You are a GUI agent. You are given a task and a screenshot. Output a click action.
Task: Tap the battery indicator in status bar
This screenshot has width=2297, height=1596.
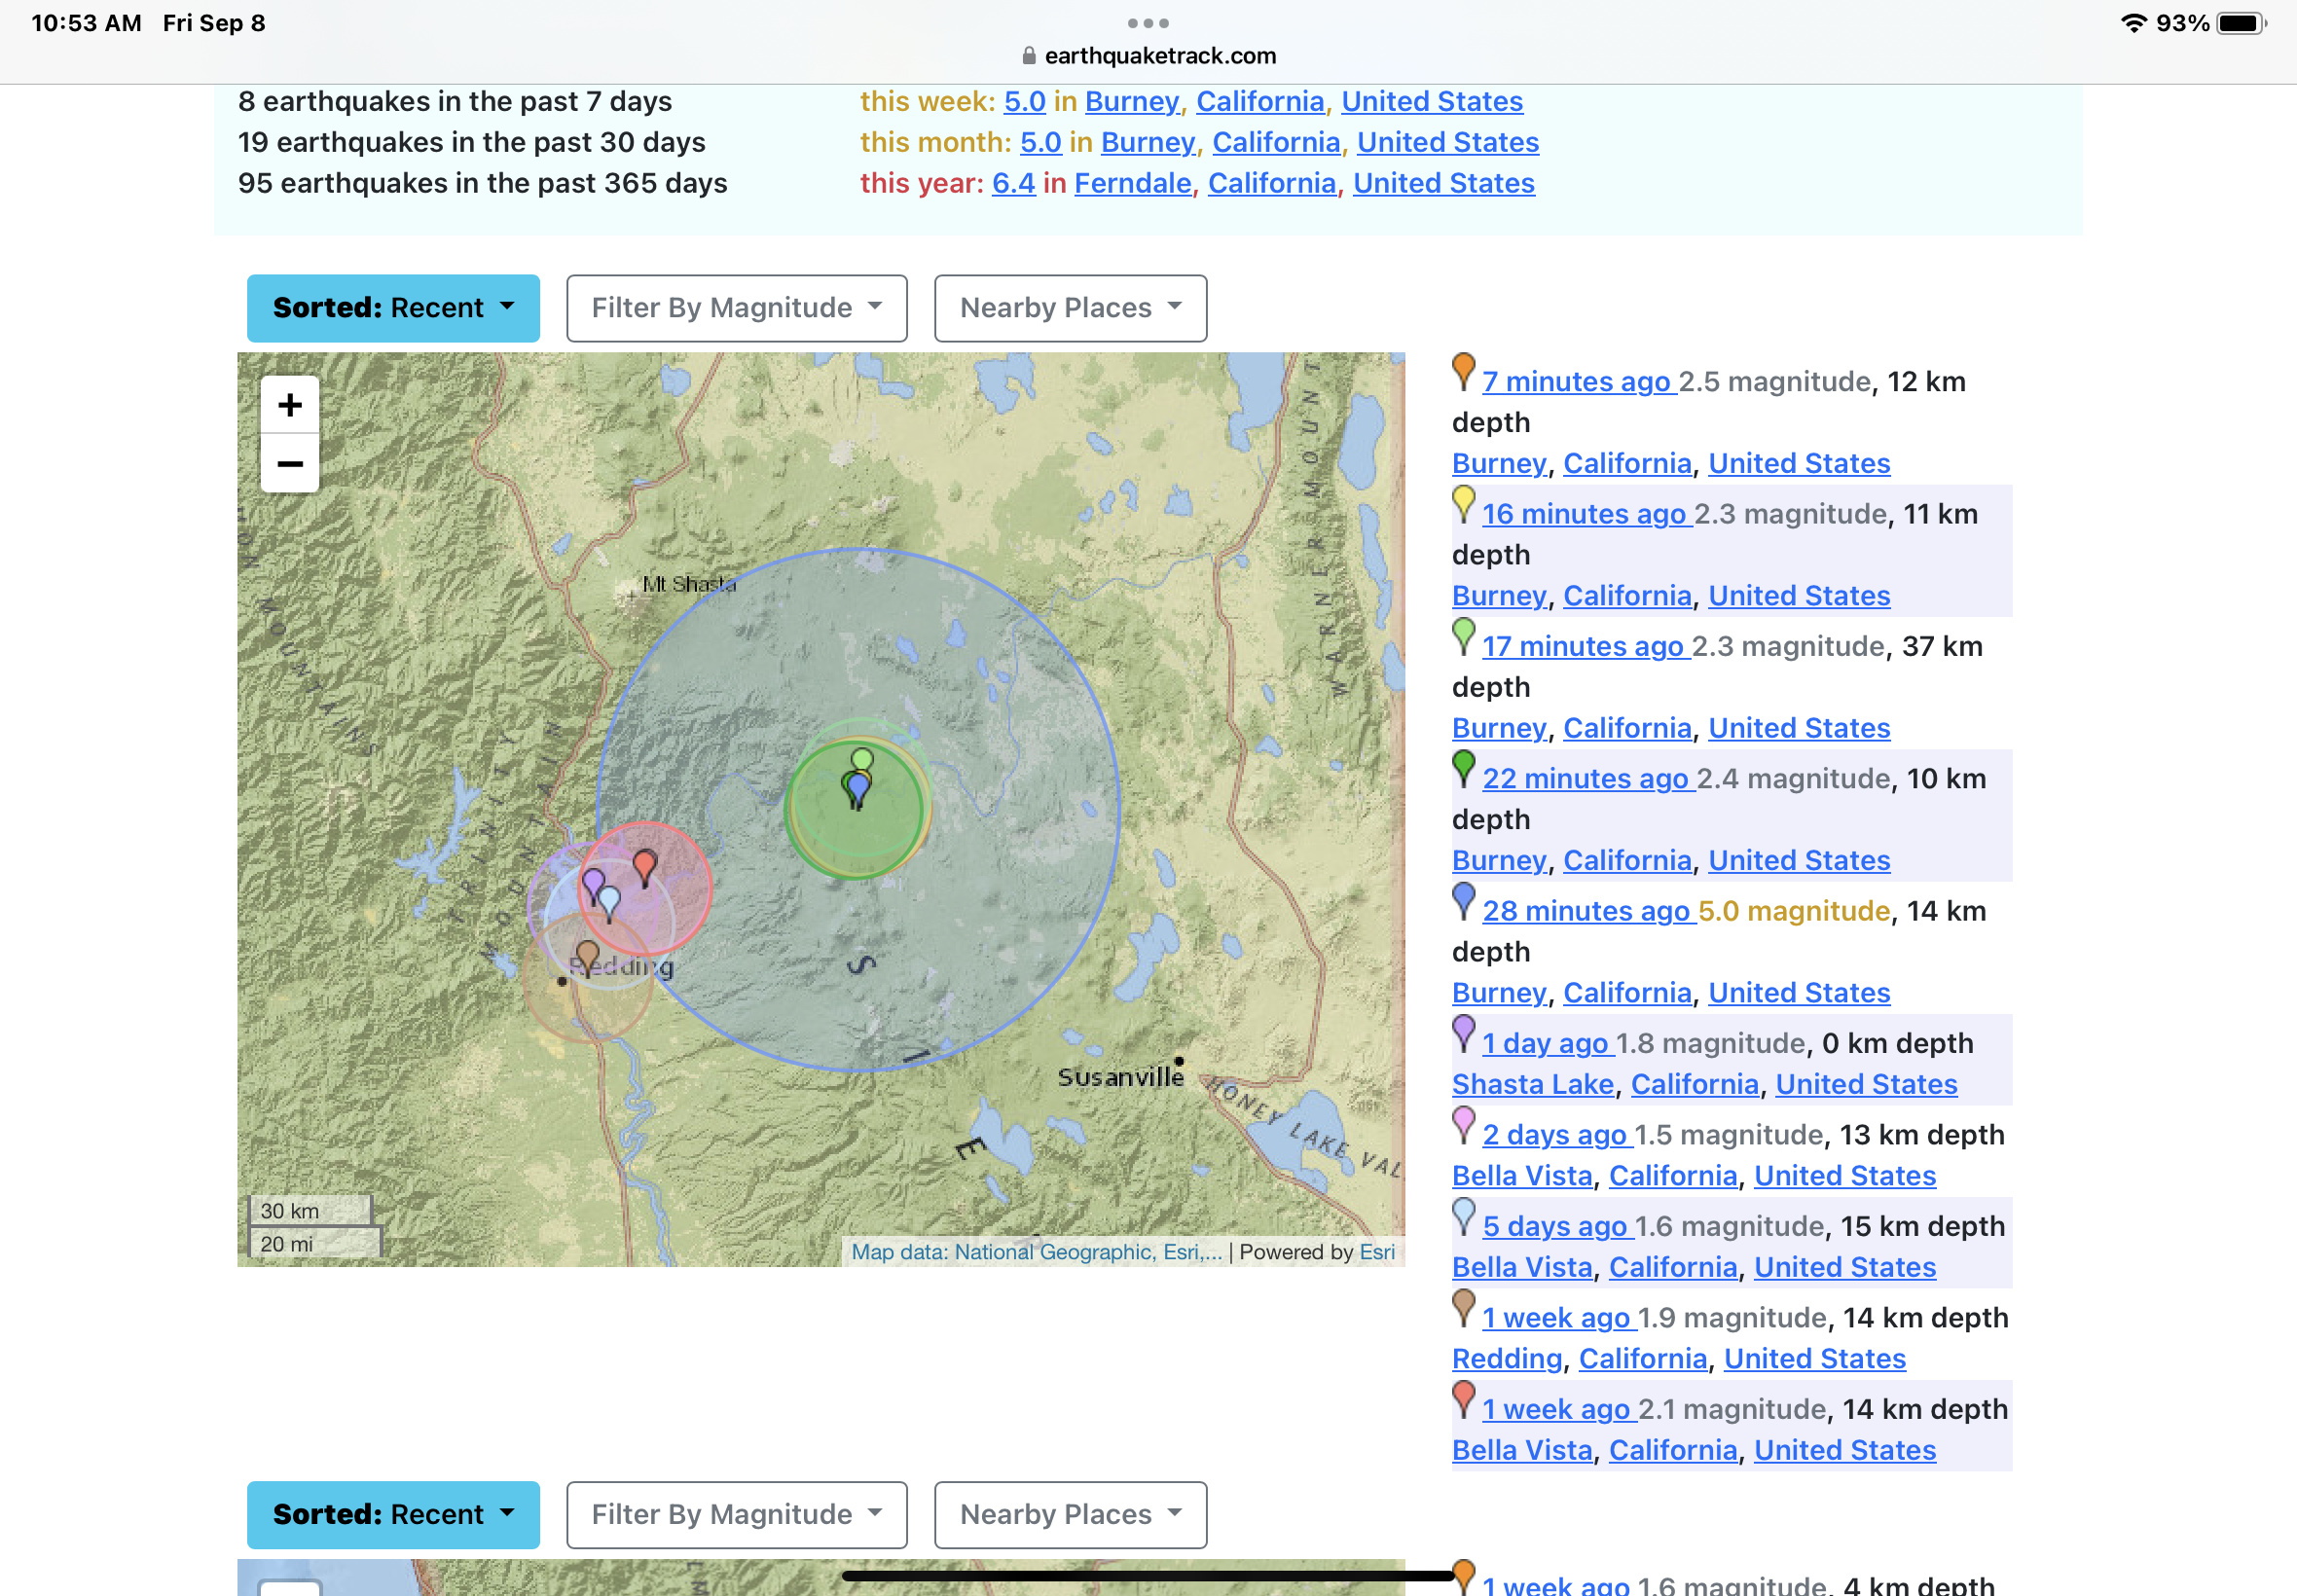2241,23
